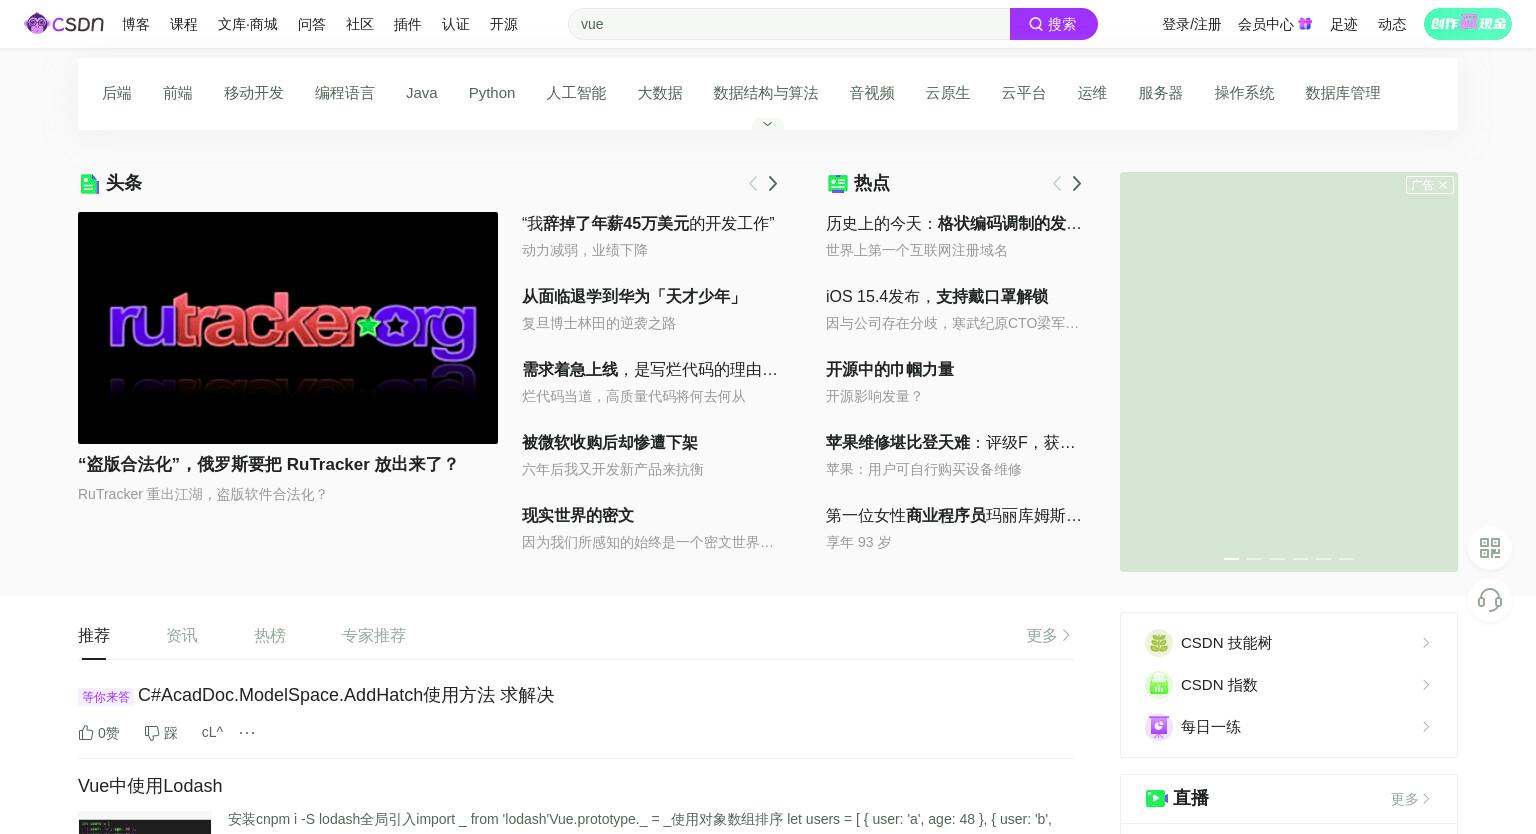Viewport: 1536px width, 834px height.
Task: Open hot topic 开源中的巾帼力量
Action: point(890,369)
